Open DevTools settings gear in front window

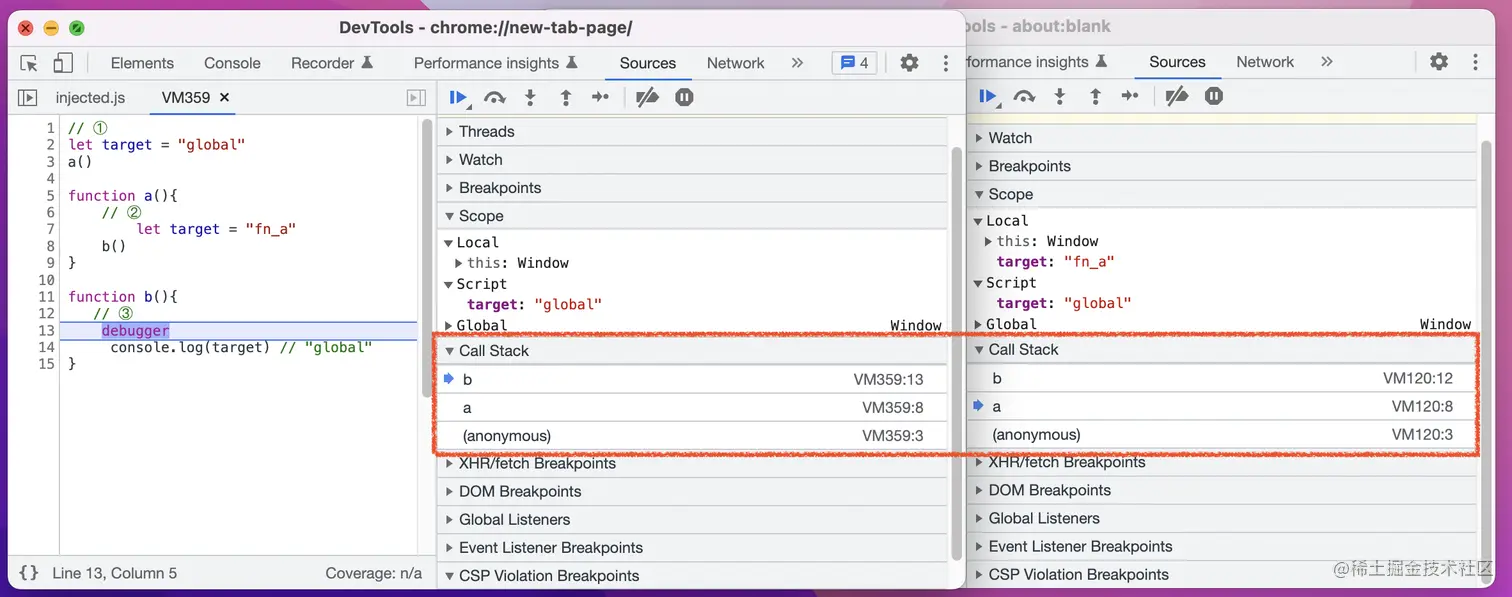[909, 63]
